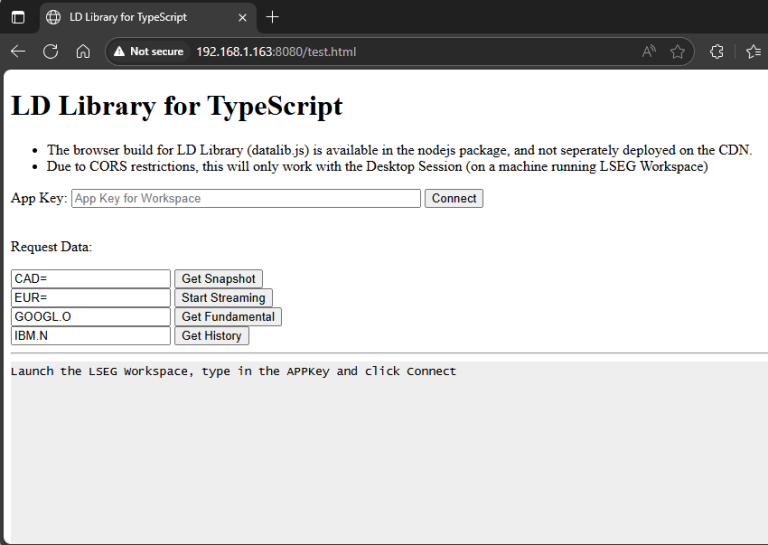Select the LD Library for TypeScript tab
Screen dimensions: 768x545
[147, 17]
